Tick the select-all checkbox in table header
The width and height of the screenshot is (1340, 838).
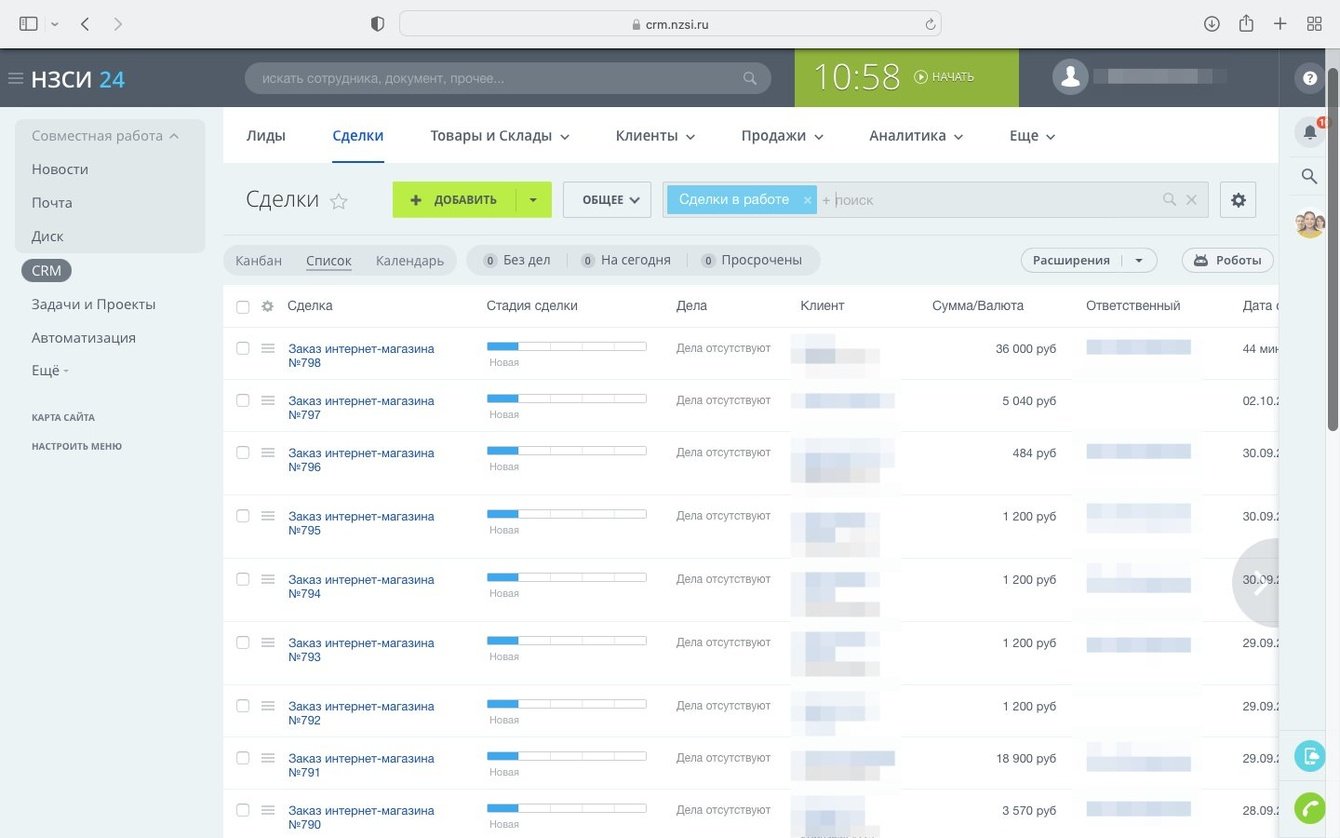coord(243,307)
